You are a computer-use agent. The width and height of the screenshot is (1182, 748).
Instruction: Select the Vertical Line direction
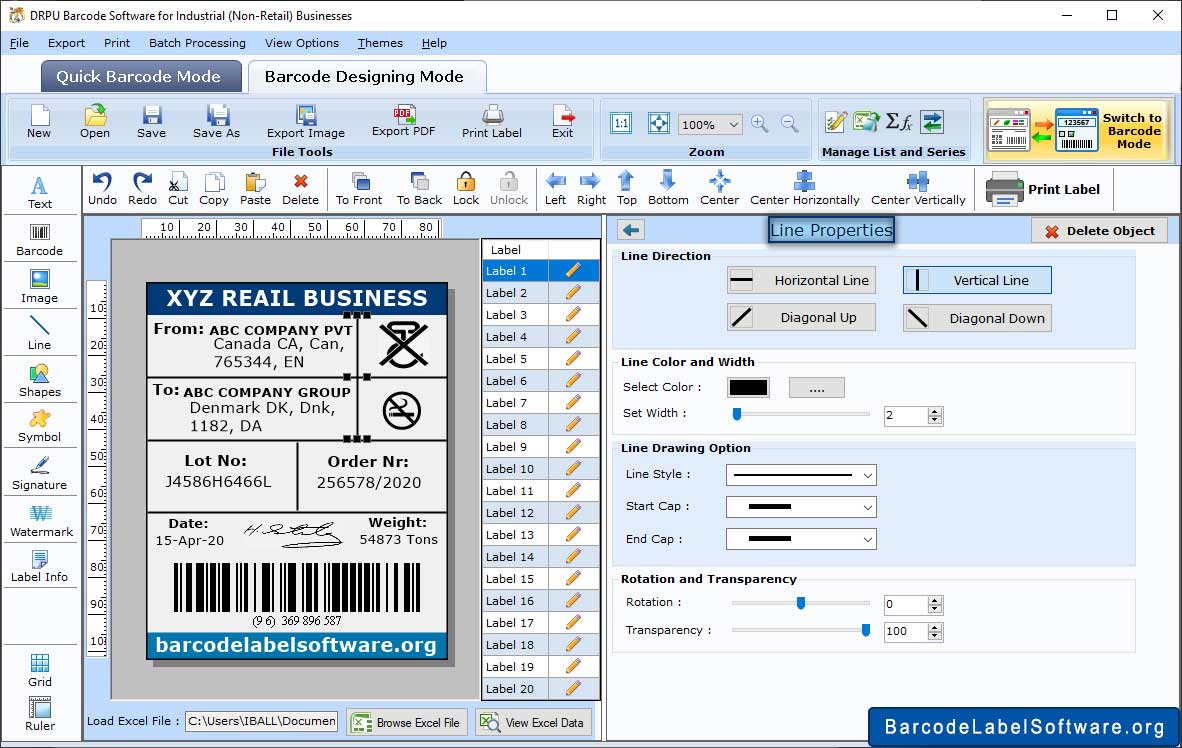pyautogui.click(x=976, y=281)
